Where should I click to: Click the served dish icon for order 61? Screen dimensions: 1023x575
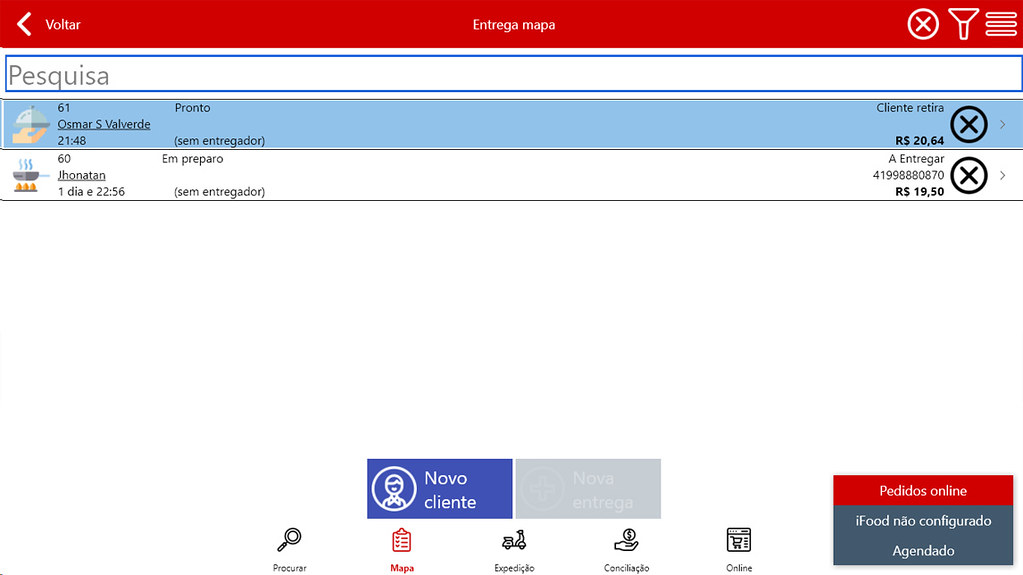point(29,125)
